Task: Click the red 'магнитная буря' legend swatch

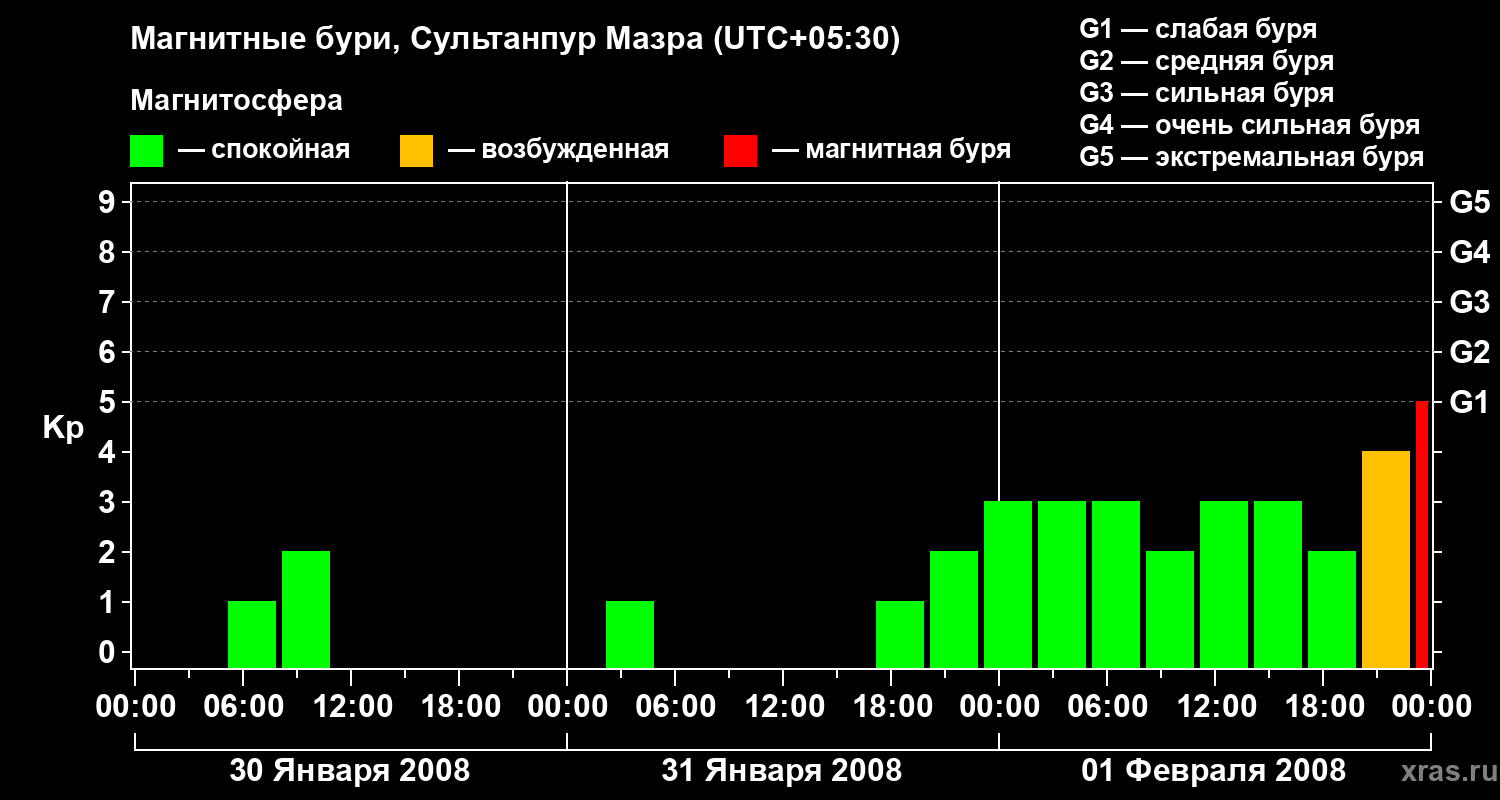Action: click(x=740, y=151)
